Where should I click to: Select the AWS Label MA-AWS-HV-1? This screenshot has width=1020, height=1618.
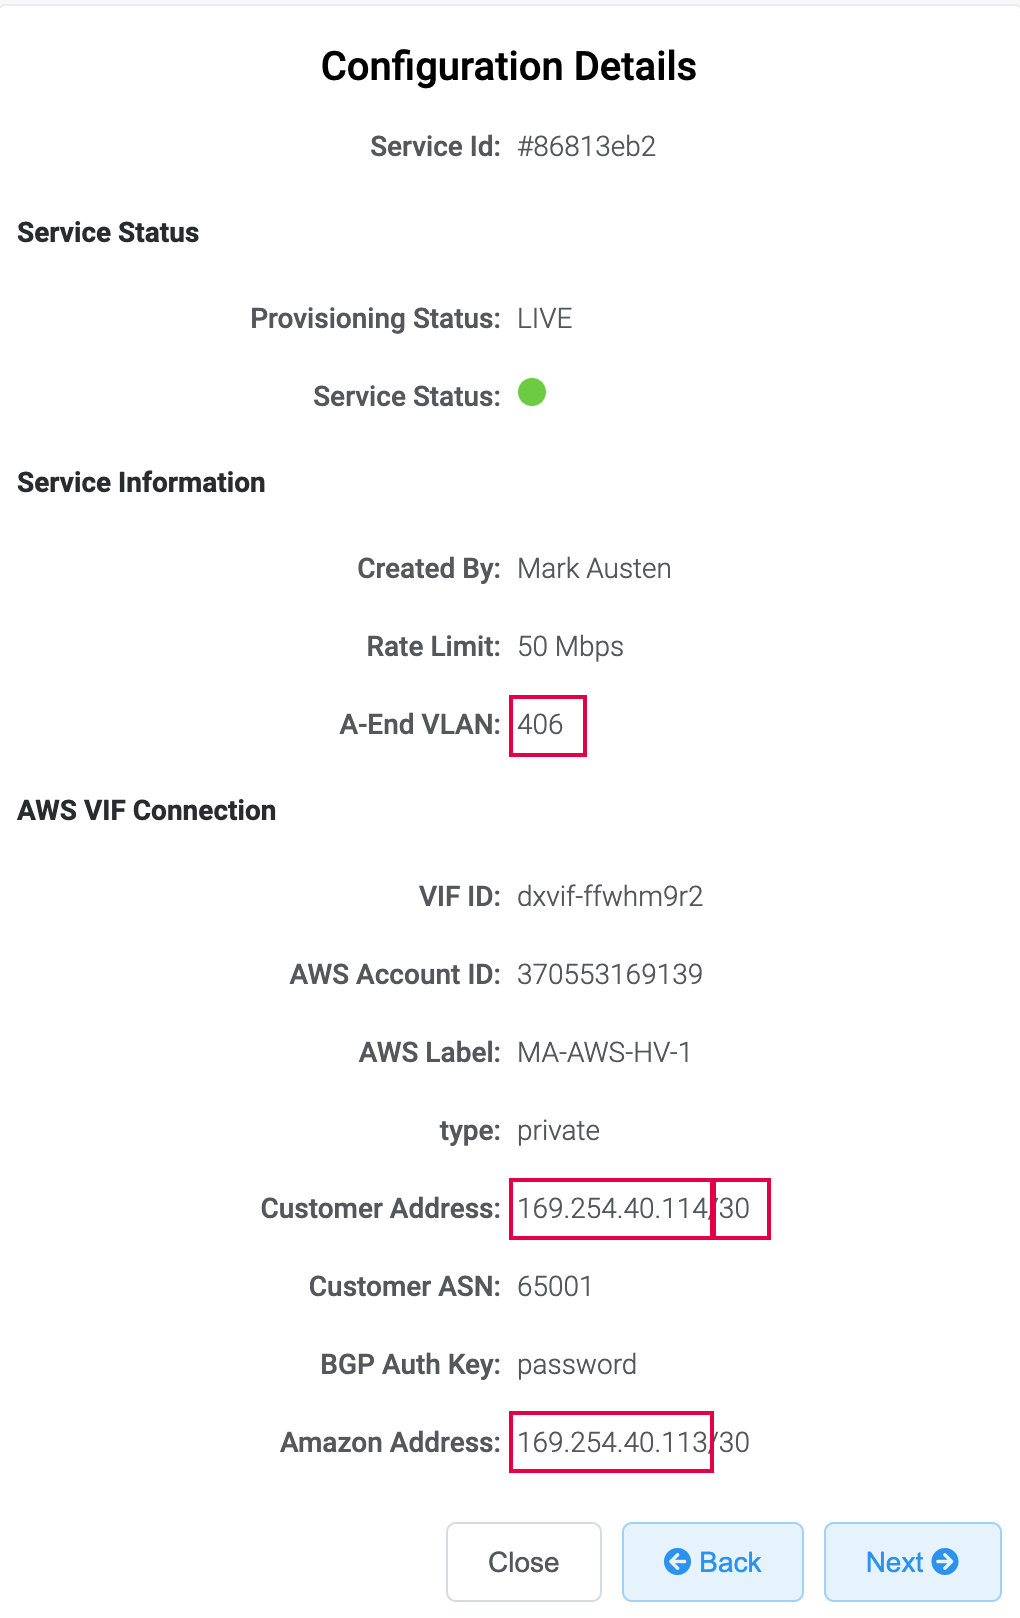[x=604, y=1052]
